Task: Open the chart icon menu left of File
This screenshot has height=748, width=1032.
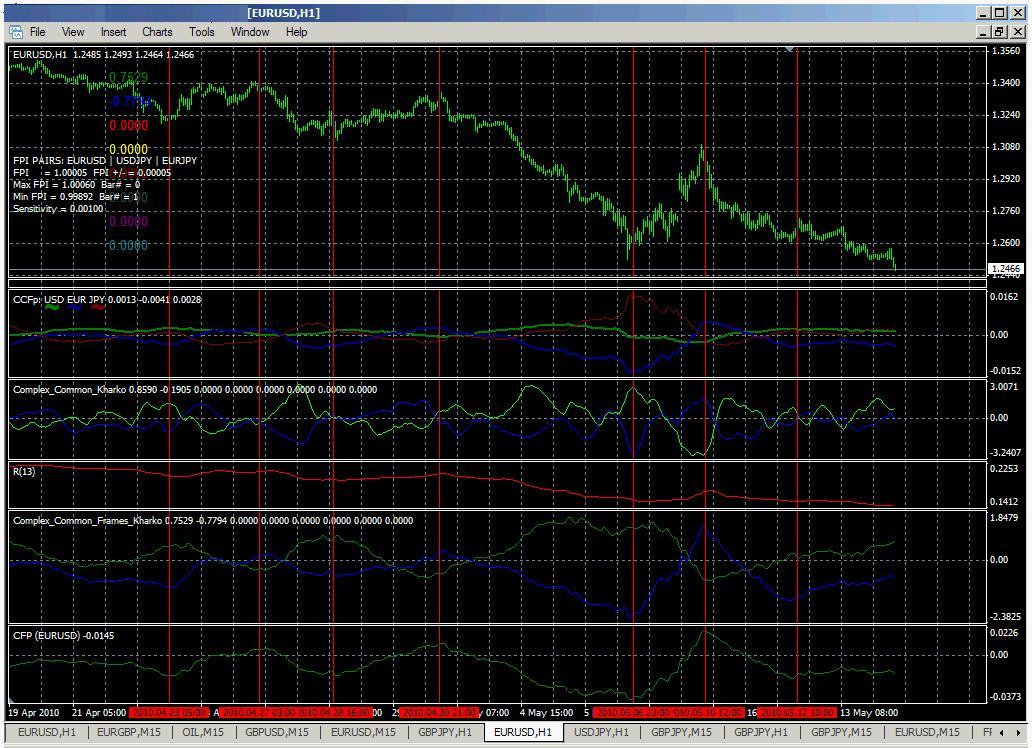Action: pos(16,32)
